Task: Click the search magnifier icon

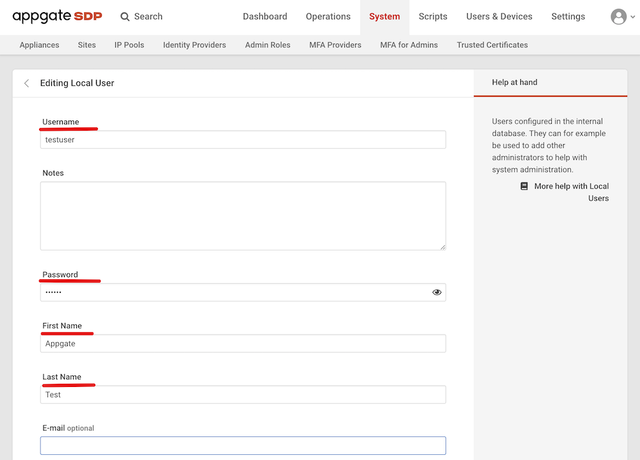Action: pyautogui.click(x=125, y=17)
